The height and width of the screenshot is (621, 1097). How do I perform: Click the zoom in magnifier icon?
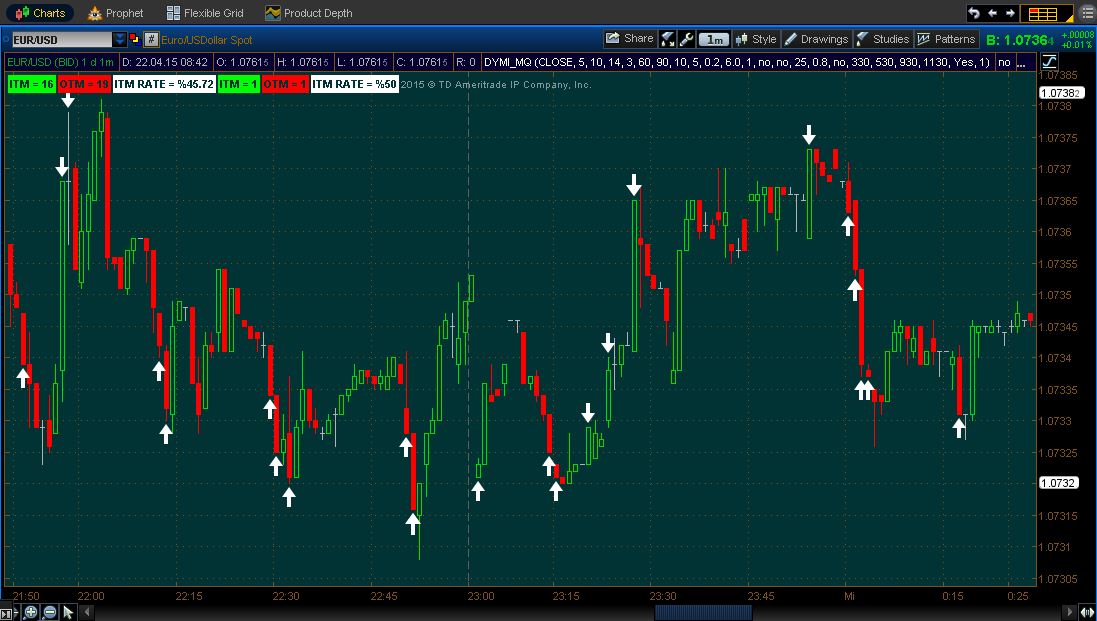pyautogui.click(x=31, y=612)
